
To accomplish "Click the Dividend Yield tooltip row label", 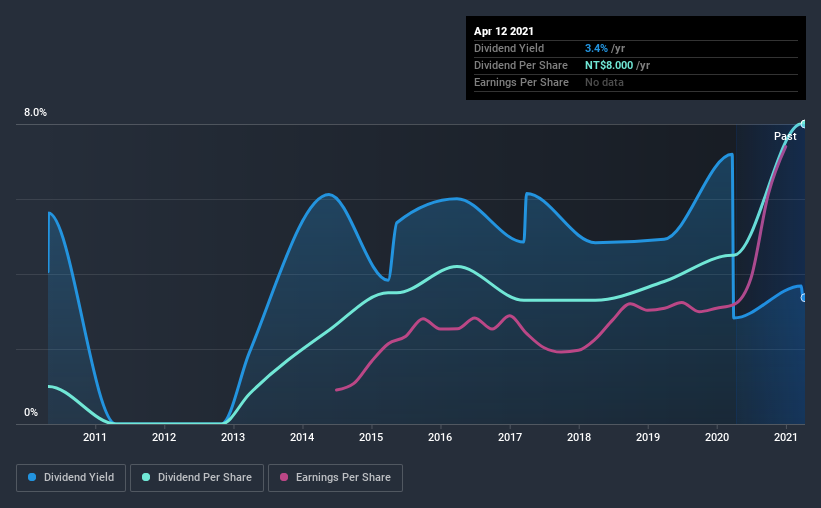I will click(x=509, y=48).
